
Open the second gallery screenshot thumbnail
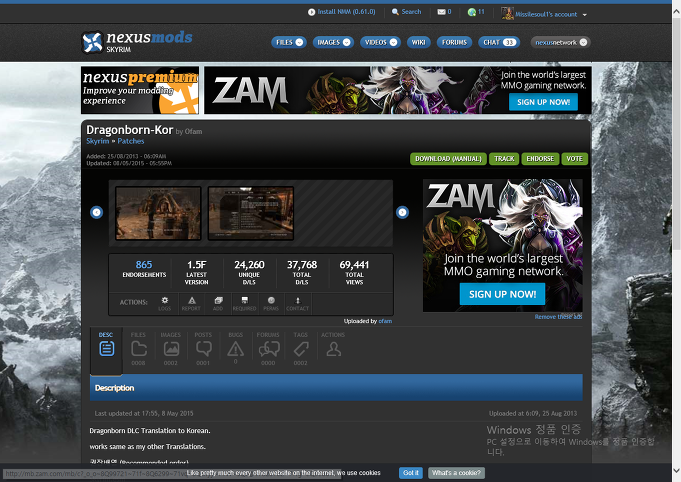point(251,213)
